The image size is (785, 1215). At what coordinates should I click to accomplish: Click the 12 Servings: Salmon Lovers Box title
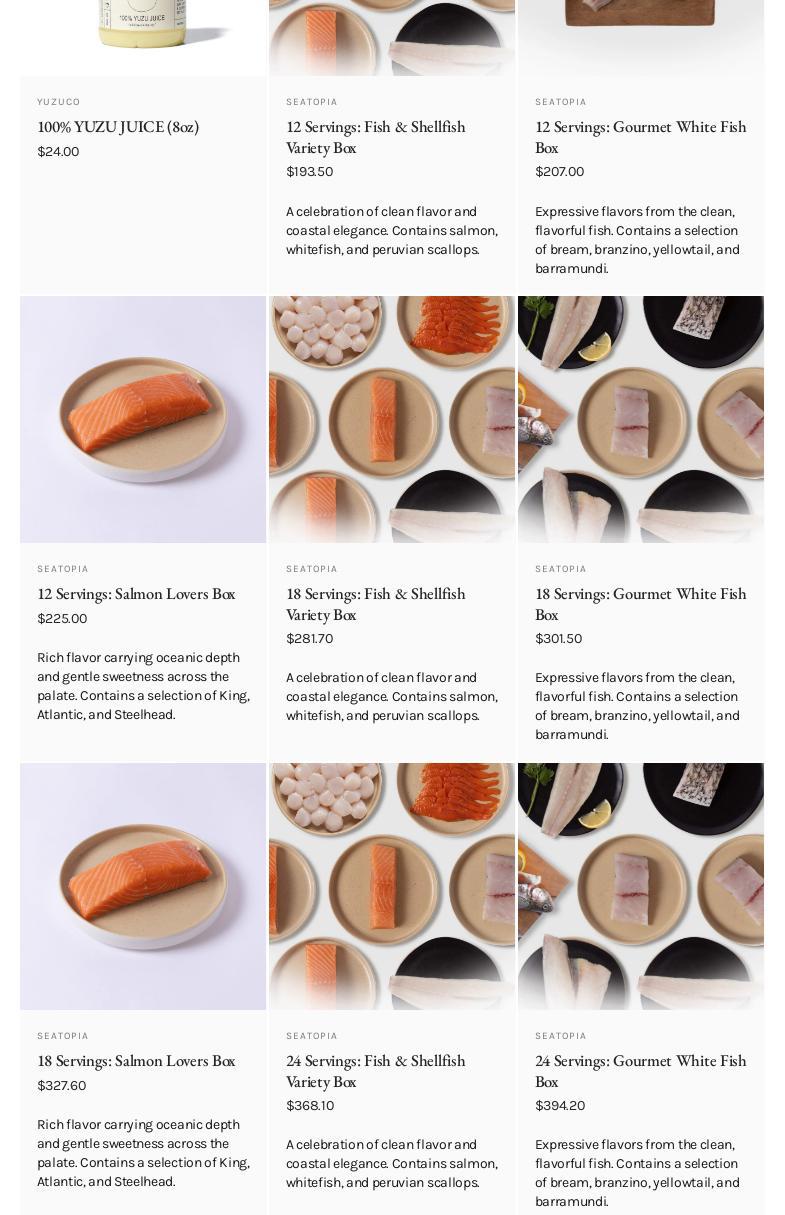(136, 594)
